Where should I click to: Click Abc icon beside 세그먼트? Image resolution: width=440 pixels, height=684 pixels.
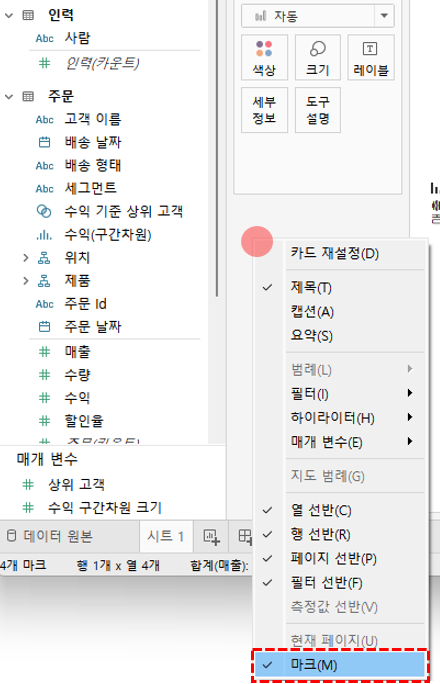click(x=44, y=189)
